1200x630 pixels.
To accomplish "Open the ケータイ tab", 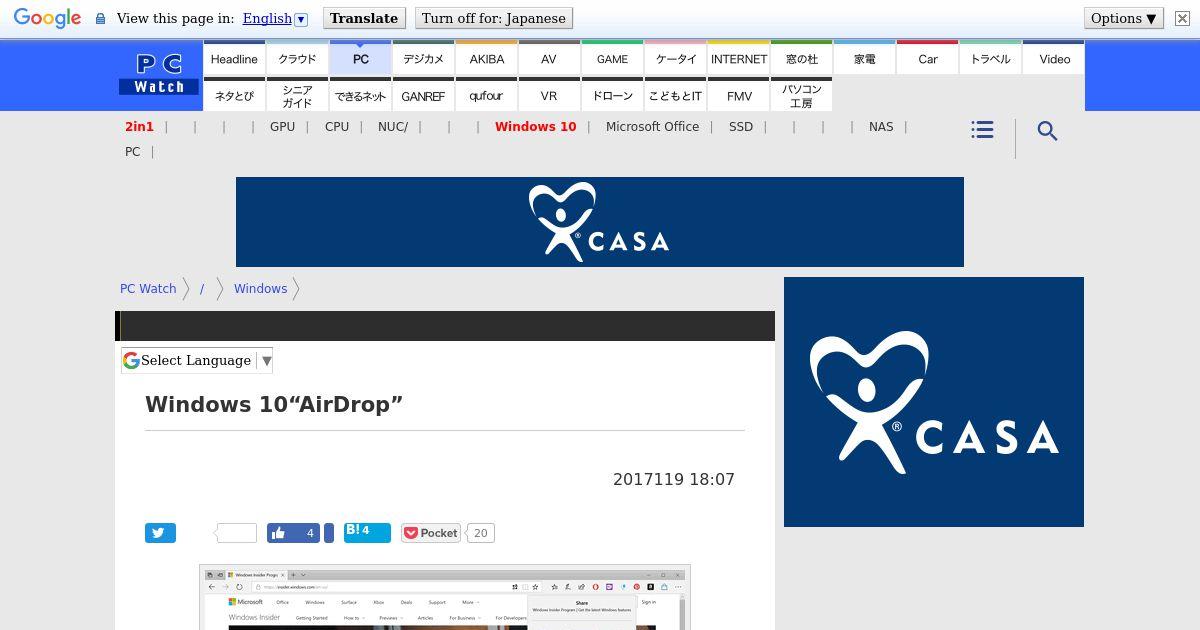I will 675,59.
